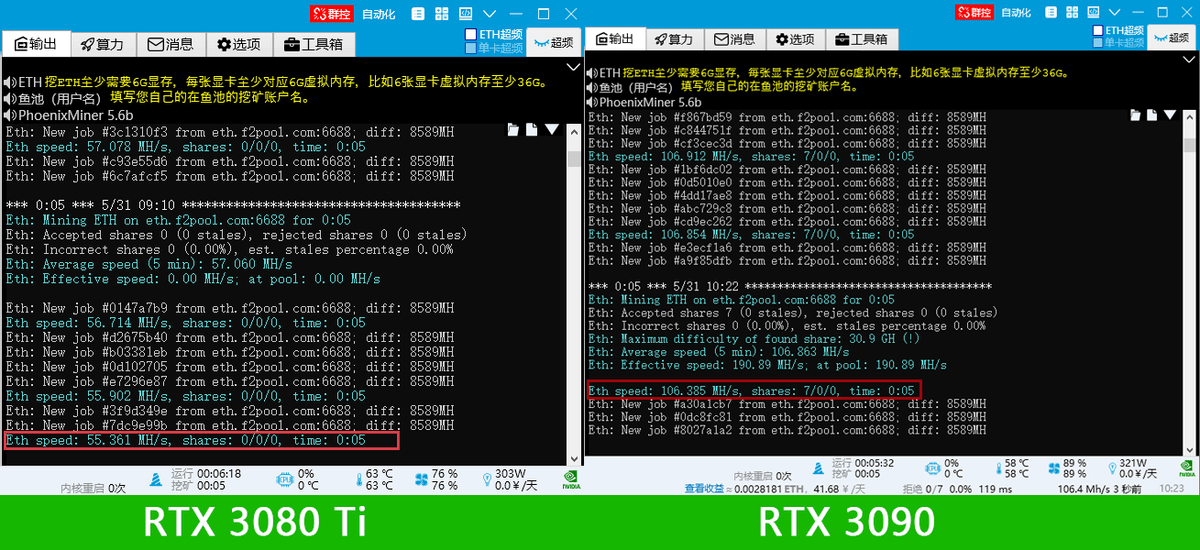Viewport: 1200px width, 550px height.
Task: Open the code console icon in RTX 3090 title bar
Action: coord(1091,12)
